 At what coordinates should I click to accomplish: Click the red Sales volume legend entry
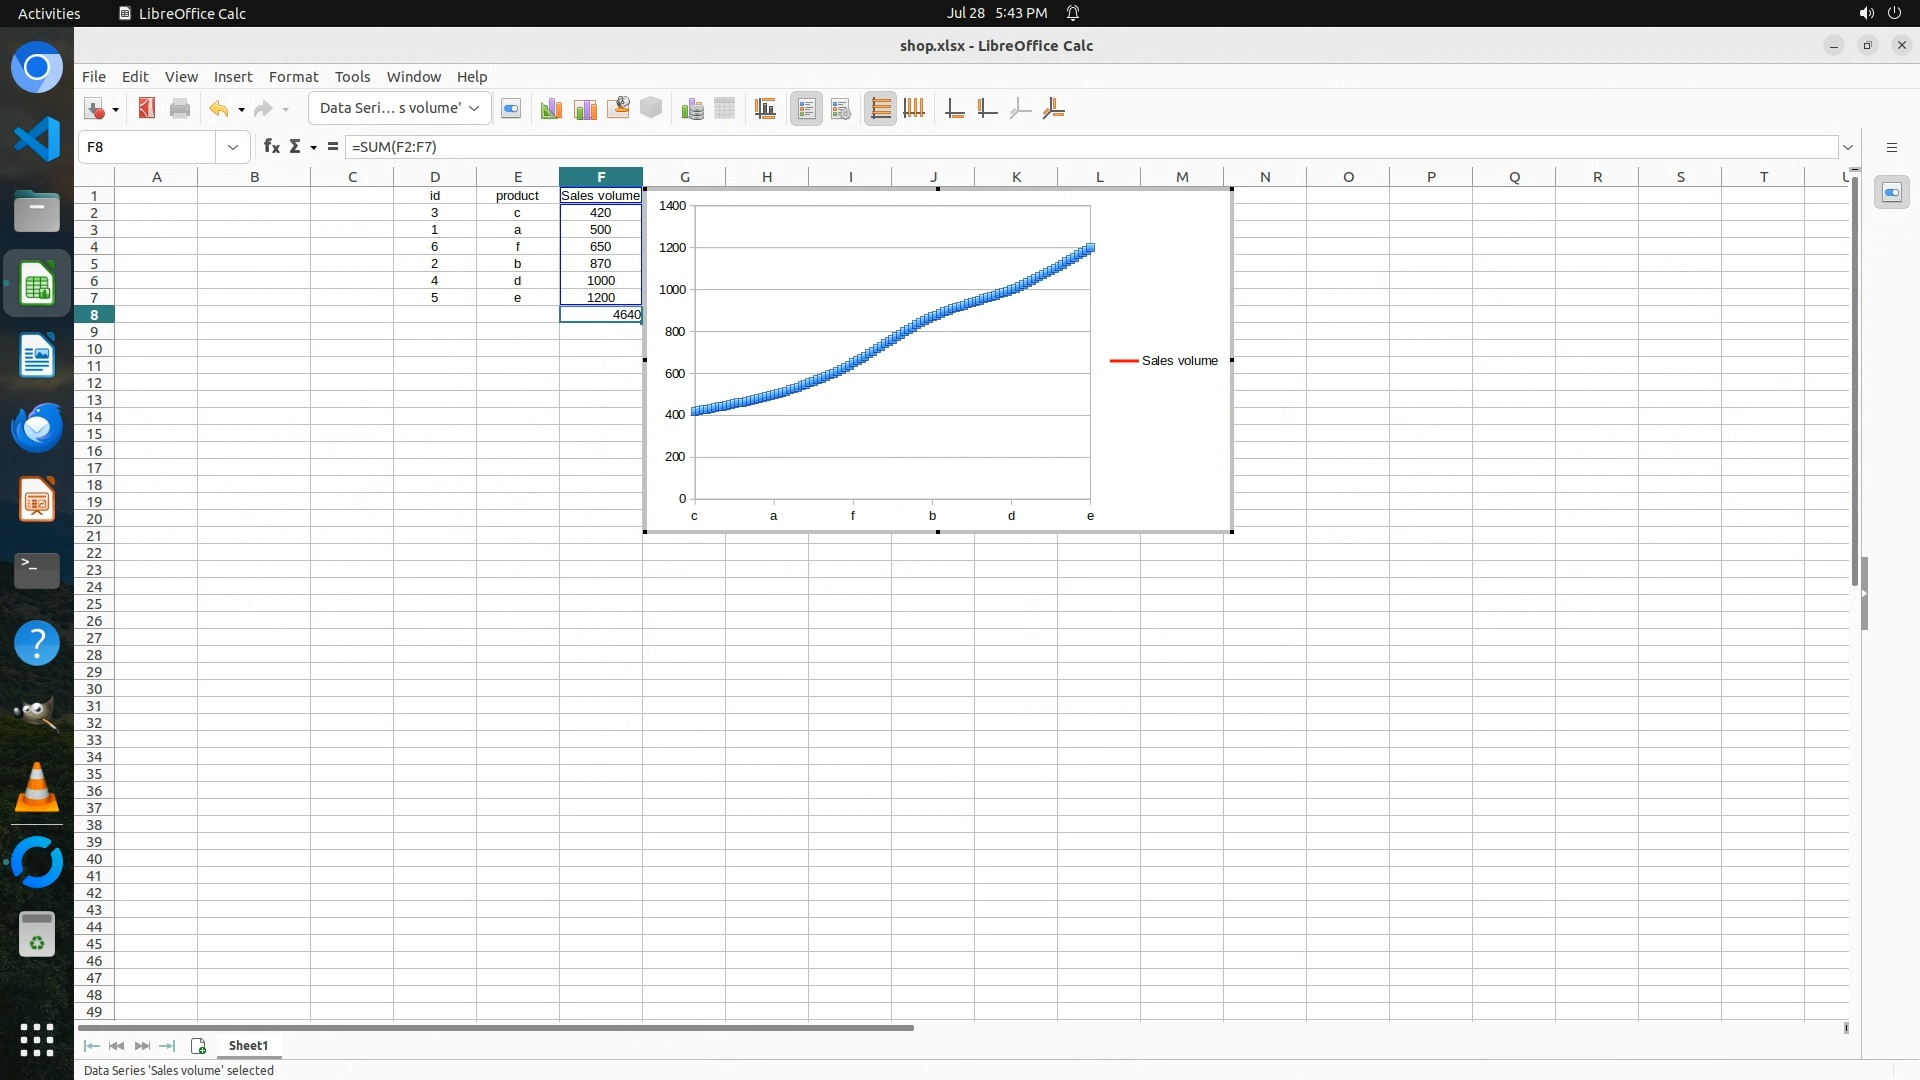click(1165, 361)
